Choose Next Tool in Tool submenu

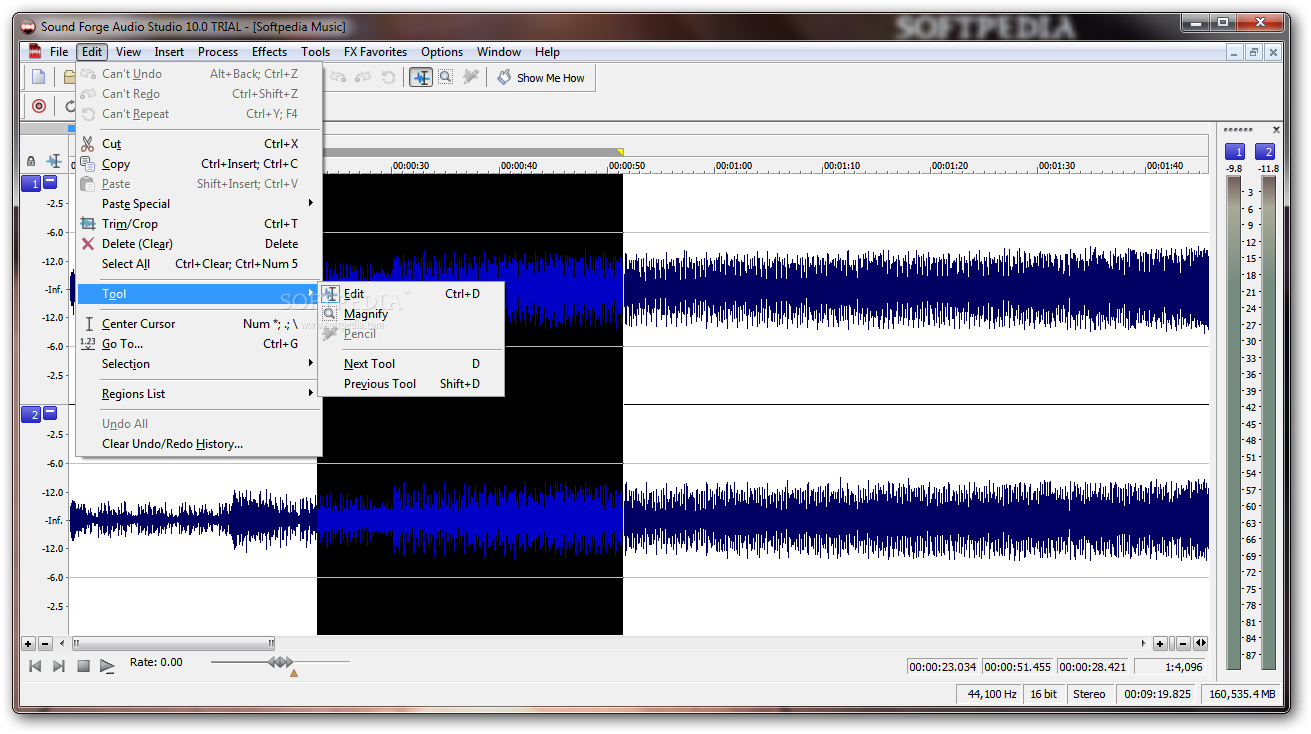411,364
